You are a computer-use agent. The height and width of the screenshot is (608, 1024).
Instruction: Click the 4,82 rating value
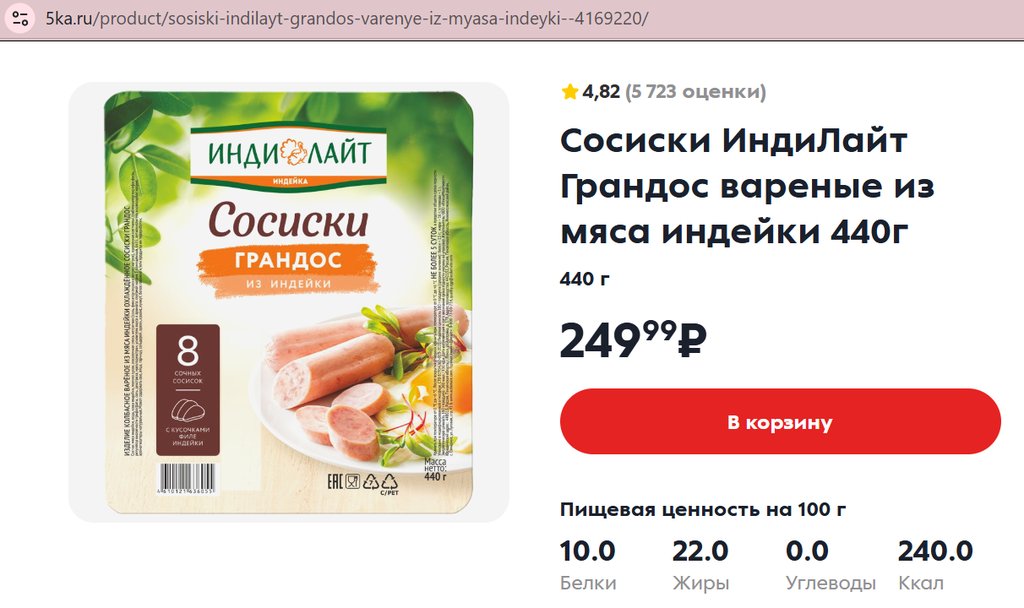[x=601, y=91]
